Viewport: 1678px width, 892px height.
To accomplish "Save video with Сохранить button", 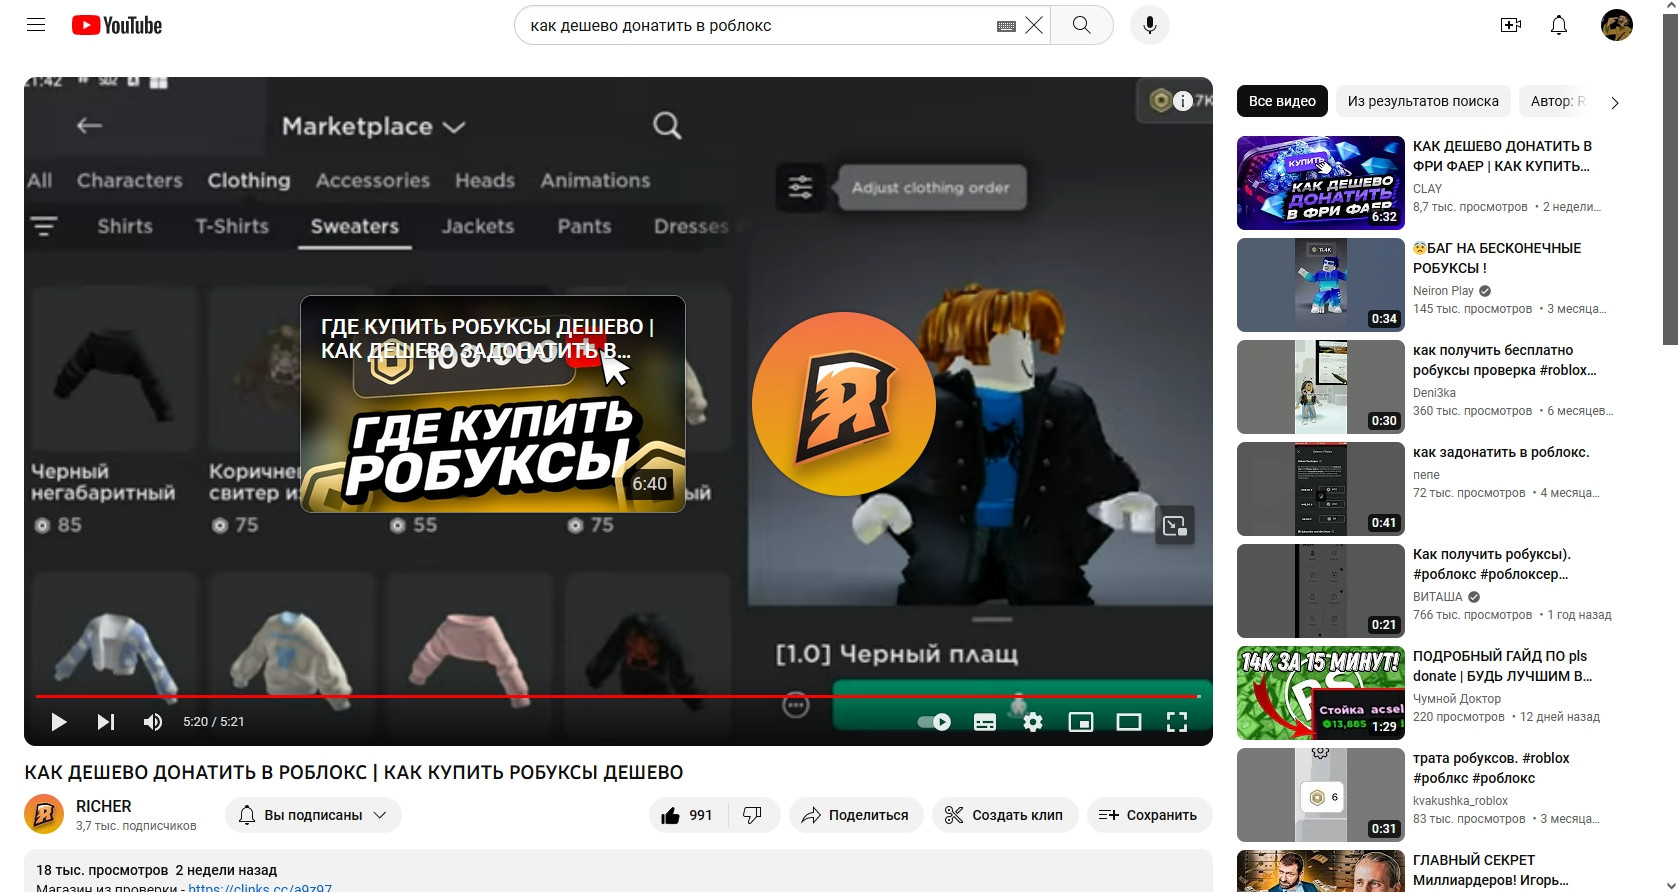I will click(1149, 815).
